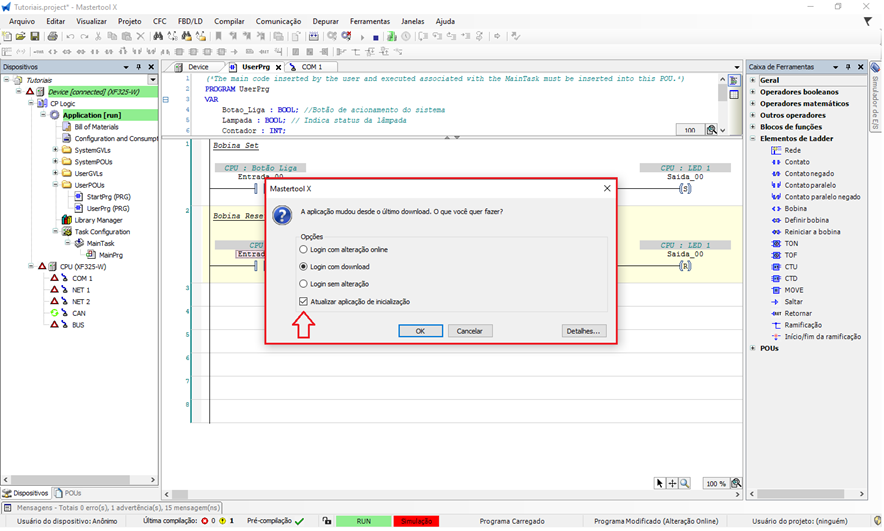Open Library Manager in the device tree
The image size is (884, 531).
[x=97, y=220]
